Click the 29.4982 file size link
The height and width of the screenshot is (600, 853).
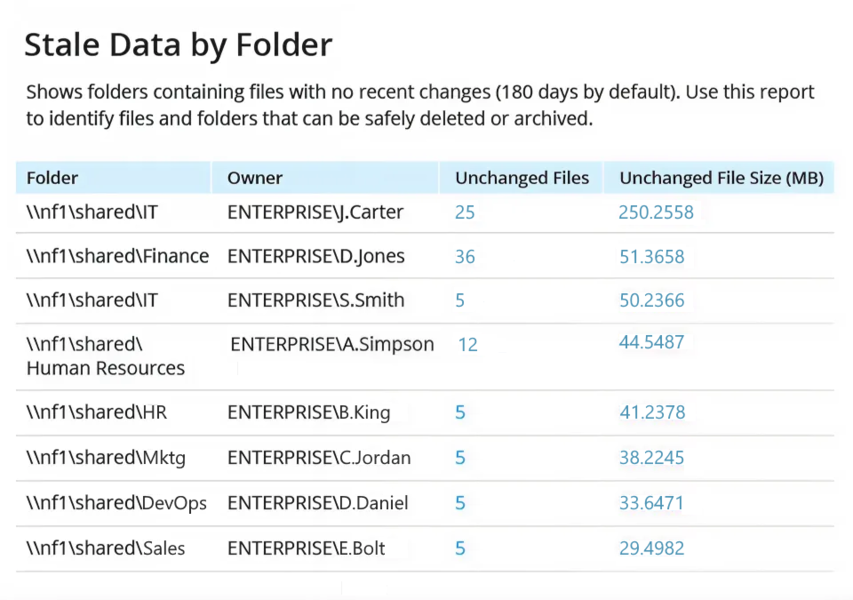(651, 548)
